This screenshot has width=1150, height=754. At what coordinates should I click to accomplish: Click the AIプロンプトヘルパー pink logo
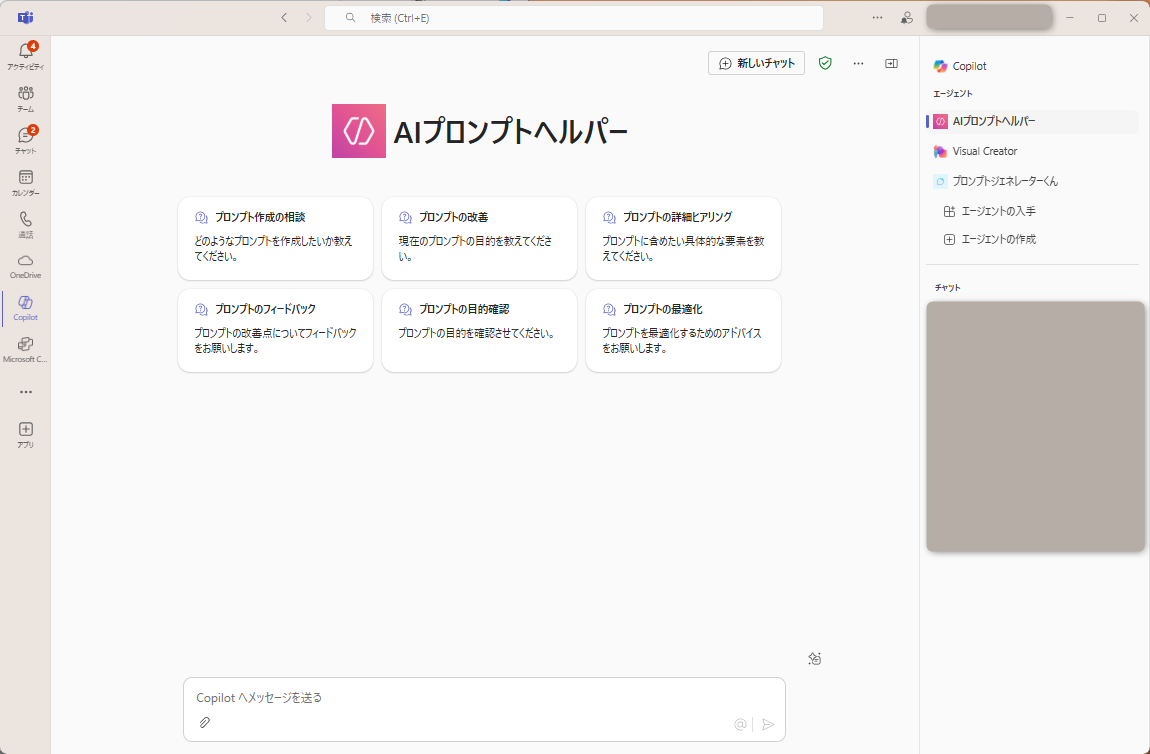tap(359, 131)
